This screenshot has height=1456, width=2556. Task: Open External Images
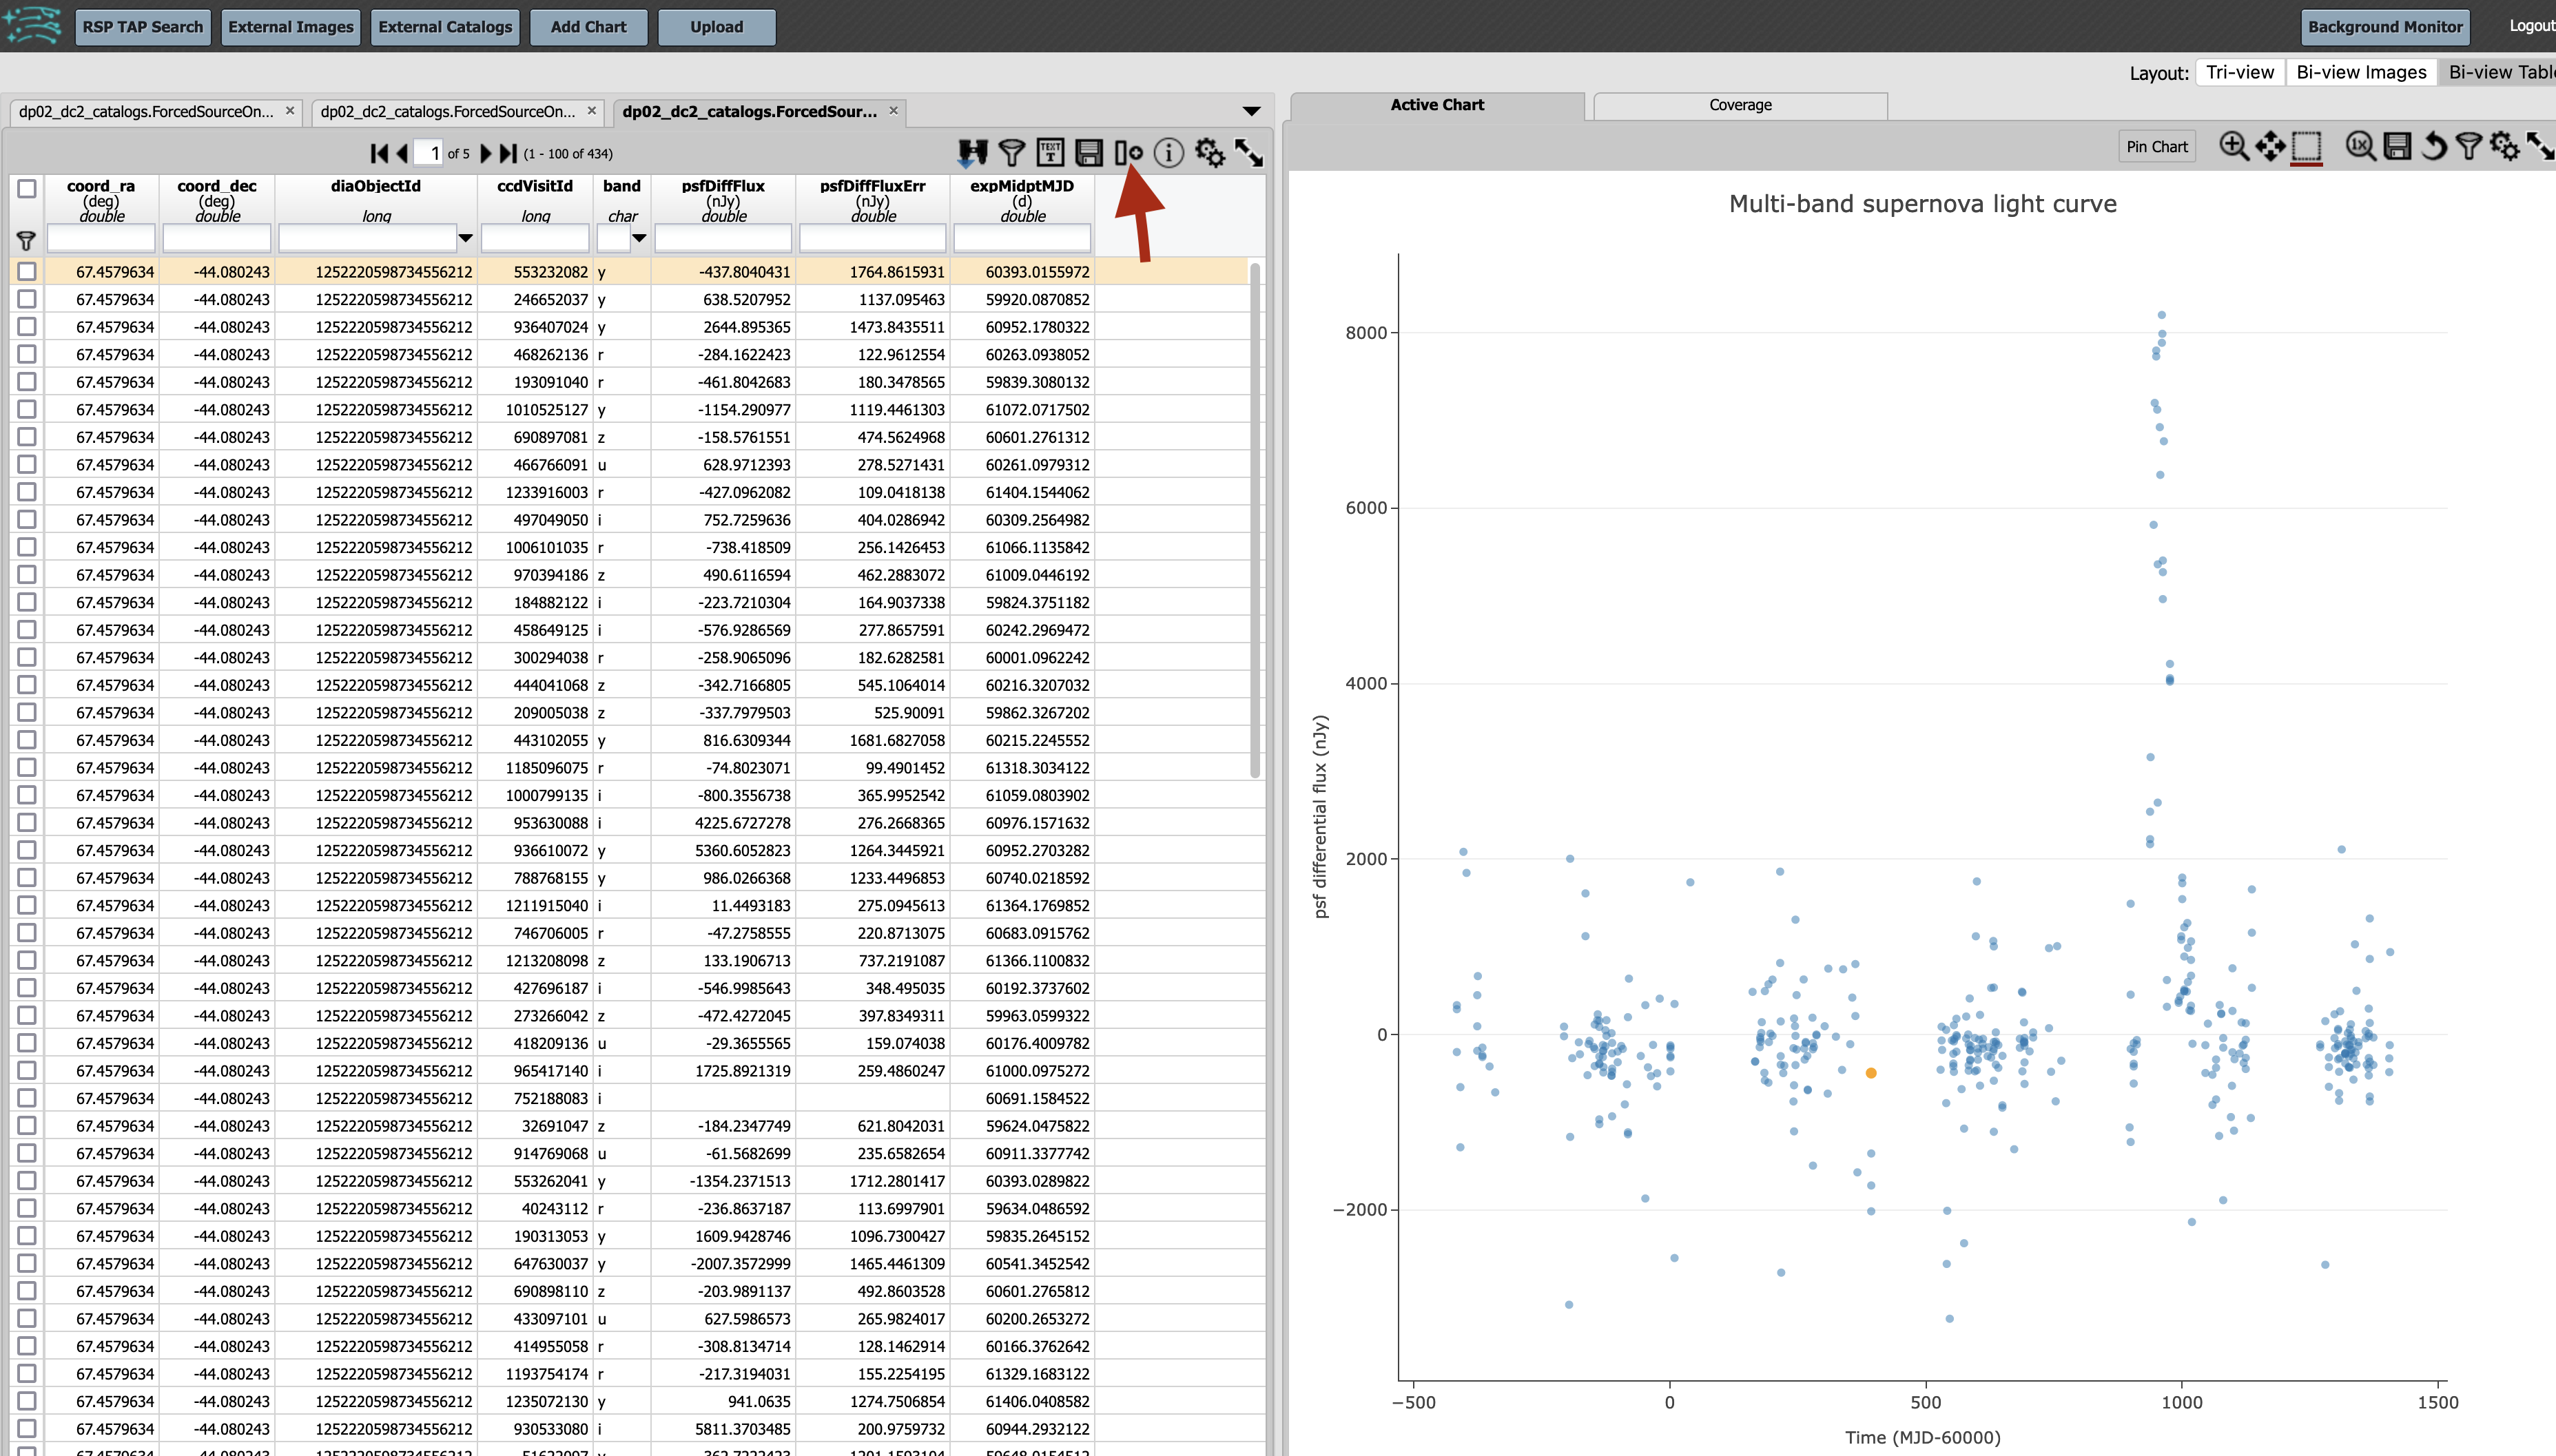coord(291,27)
